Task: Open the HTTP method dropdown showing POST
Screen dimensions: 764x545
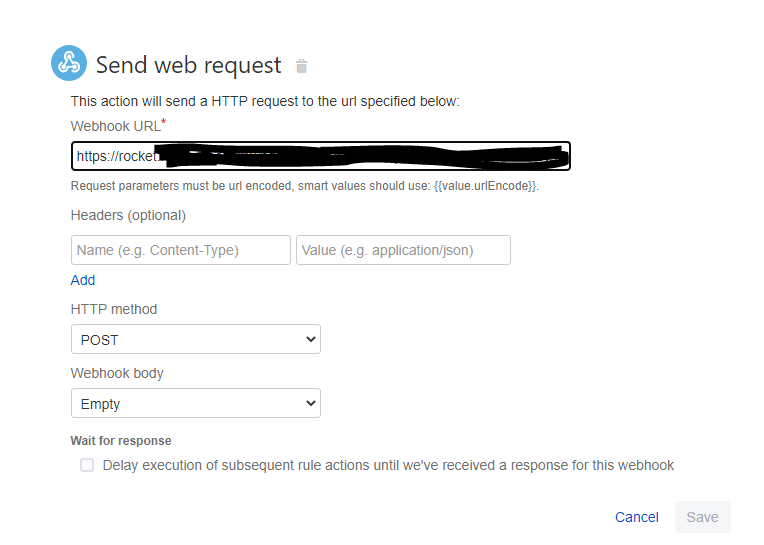Action: [196, 339]
